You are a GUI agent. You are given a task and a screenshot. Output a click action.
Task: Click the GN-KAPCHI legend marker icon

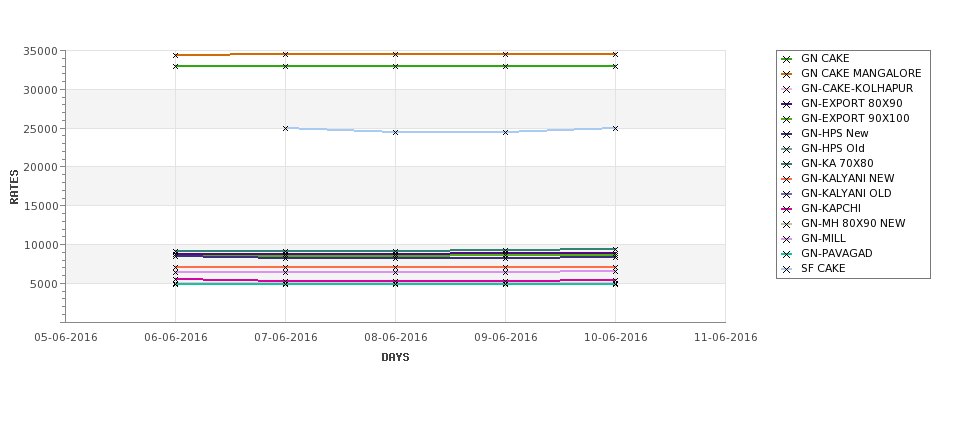tap(786, 209)
